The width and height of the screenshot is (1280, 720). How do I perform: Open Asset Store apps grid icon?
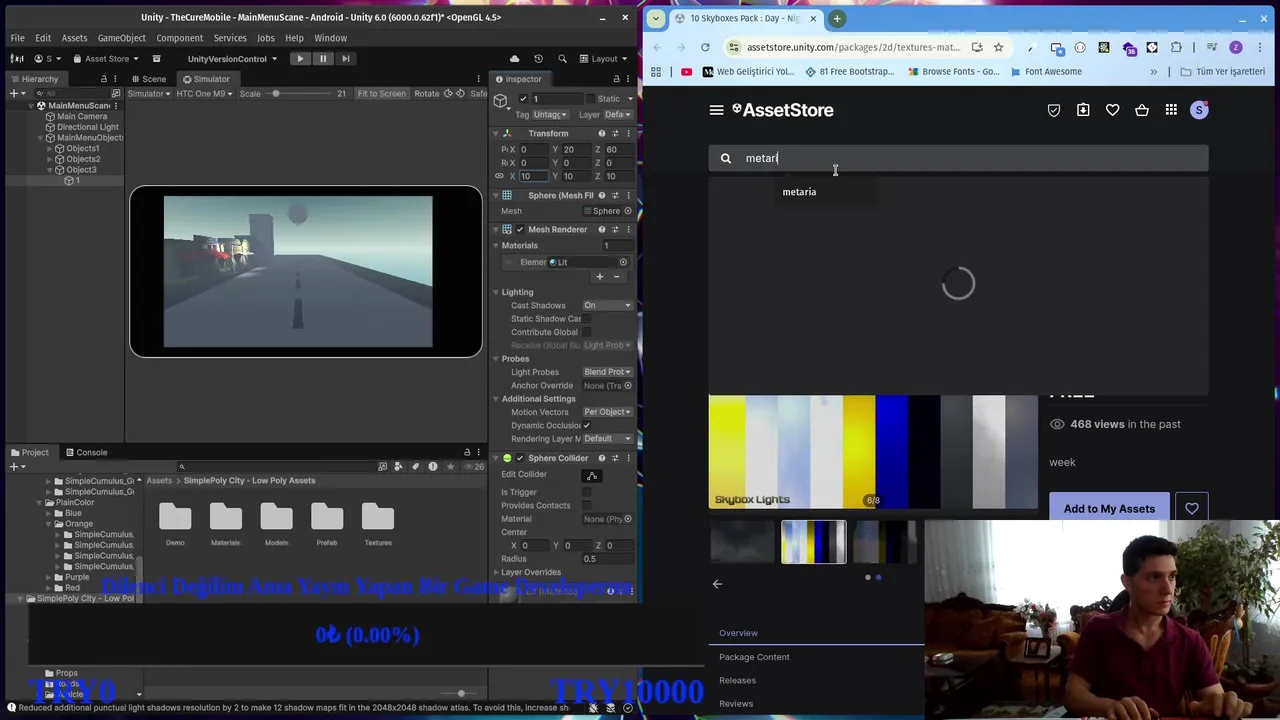coord(1171,110)
